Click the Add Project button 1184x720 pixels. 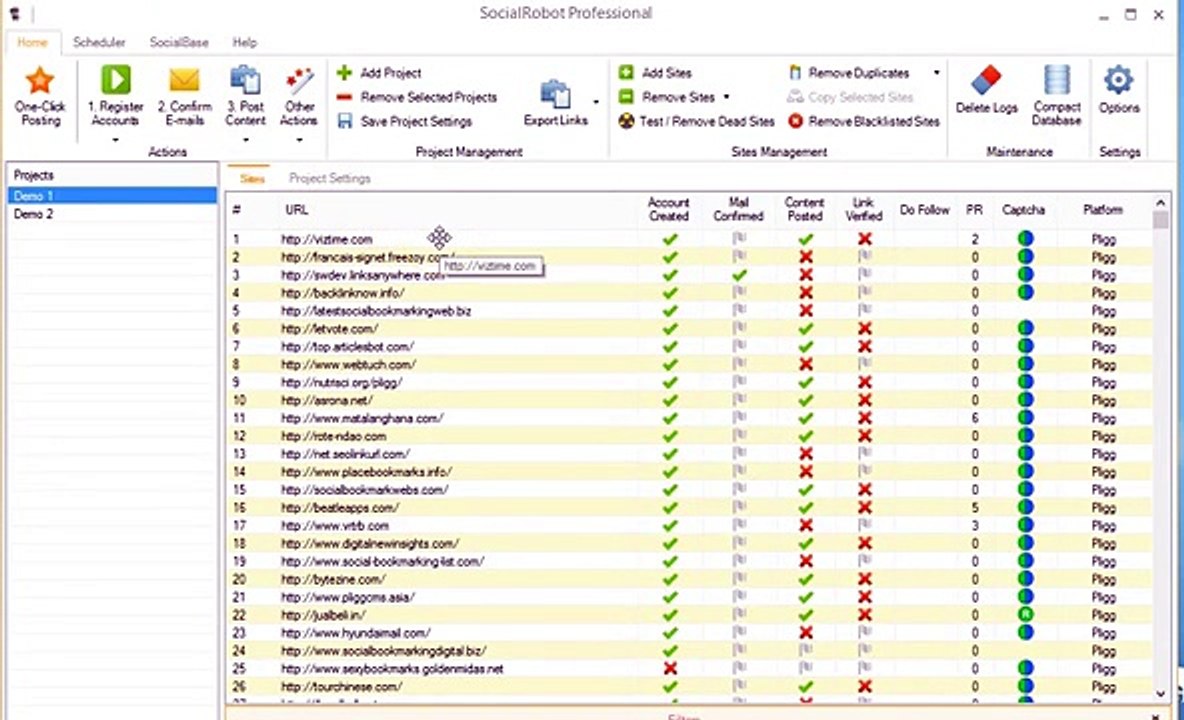pos(379,73)
